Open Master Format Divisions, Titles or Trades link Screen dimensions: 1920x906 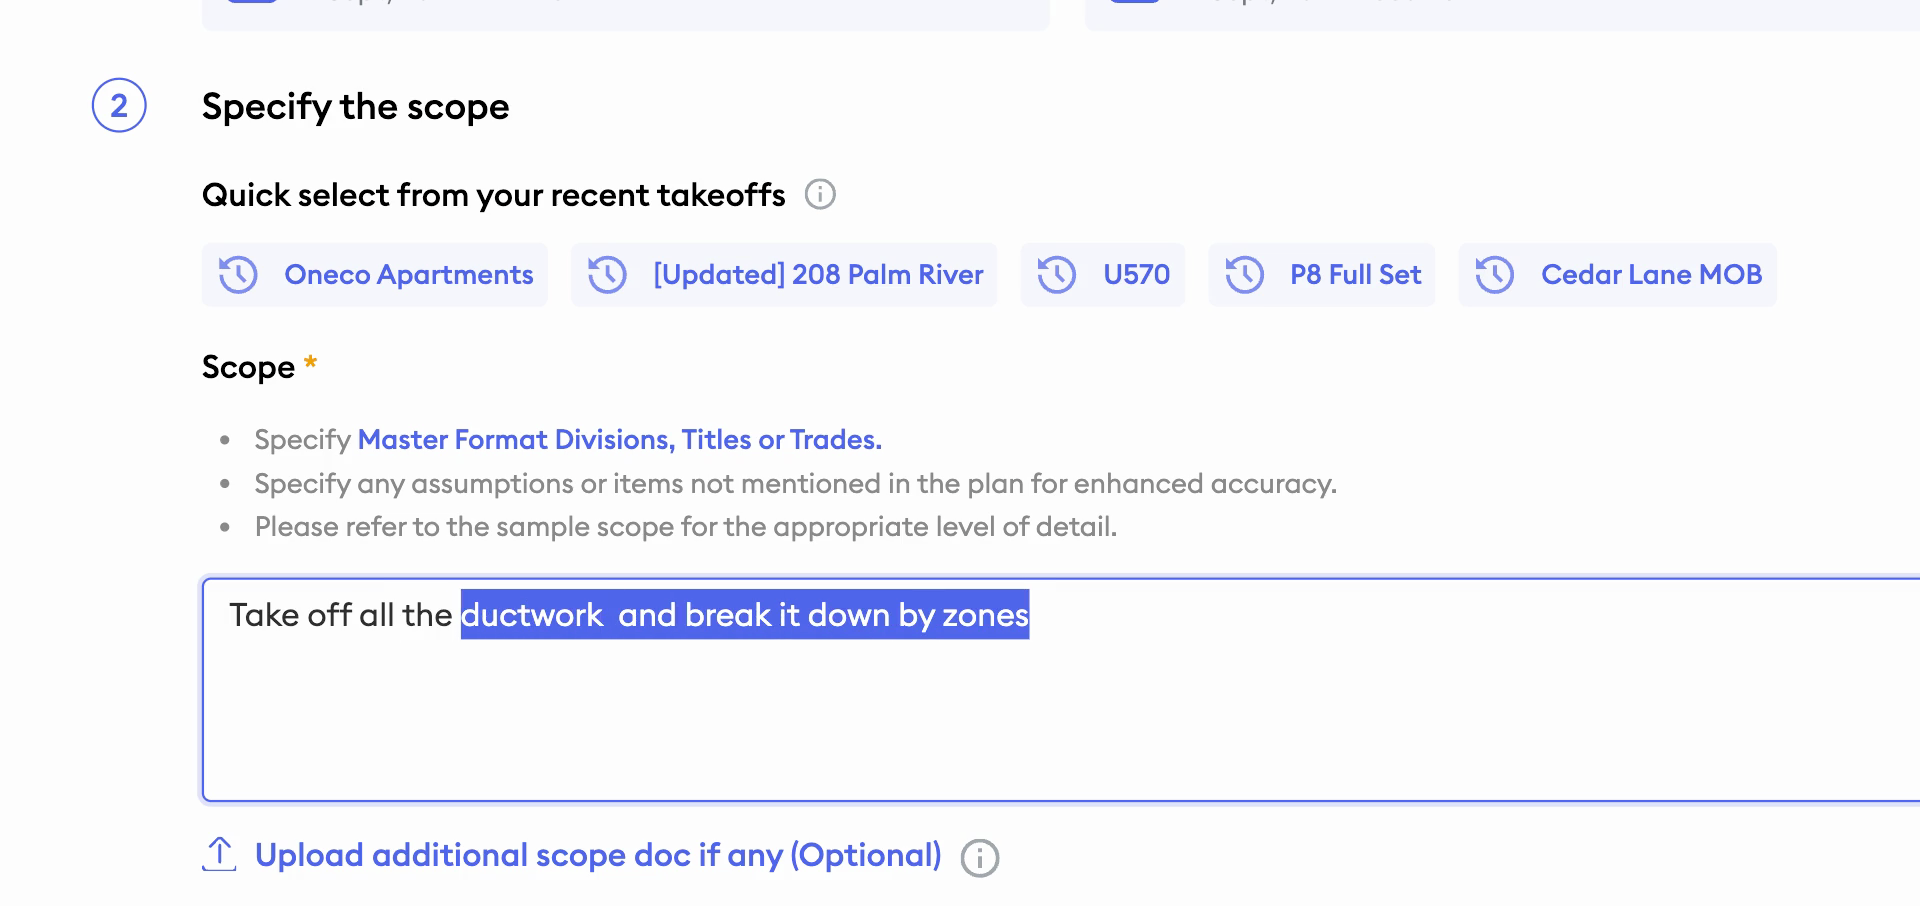click(x=620, y=440)
